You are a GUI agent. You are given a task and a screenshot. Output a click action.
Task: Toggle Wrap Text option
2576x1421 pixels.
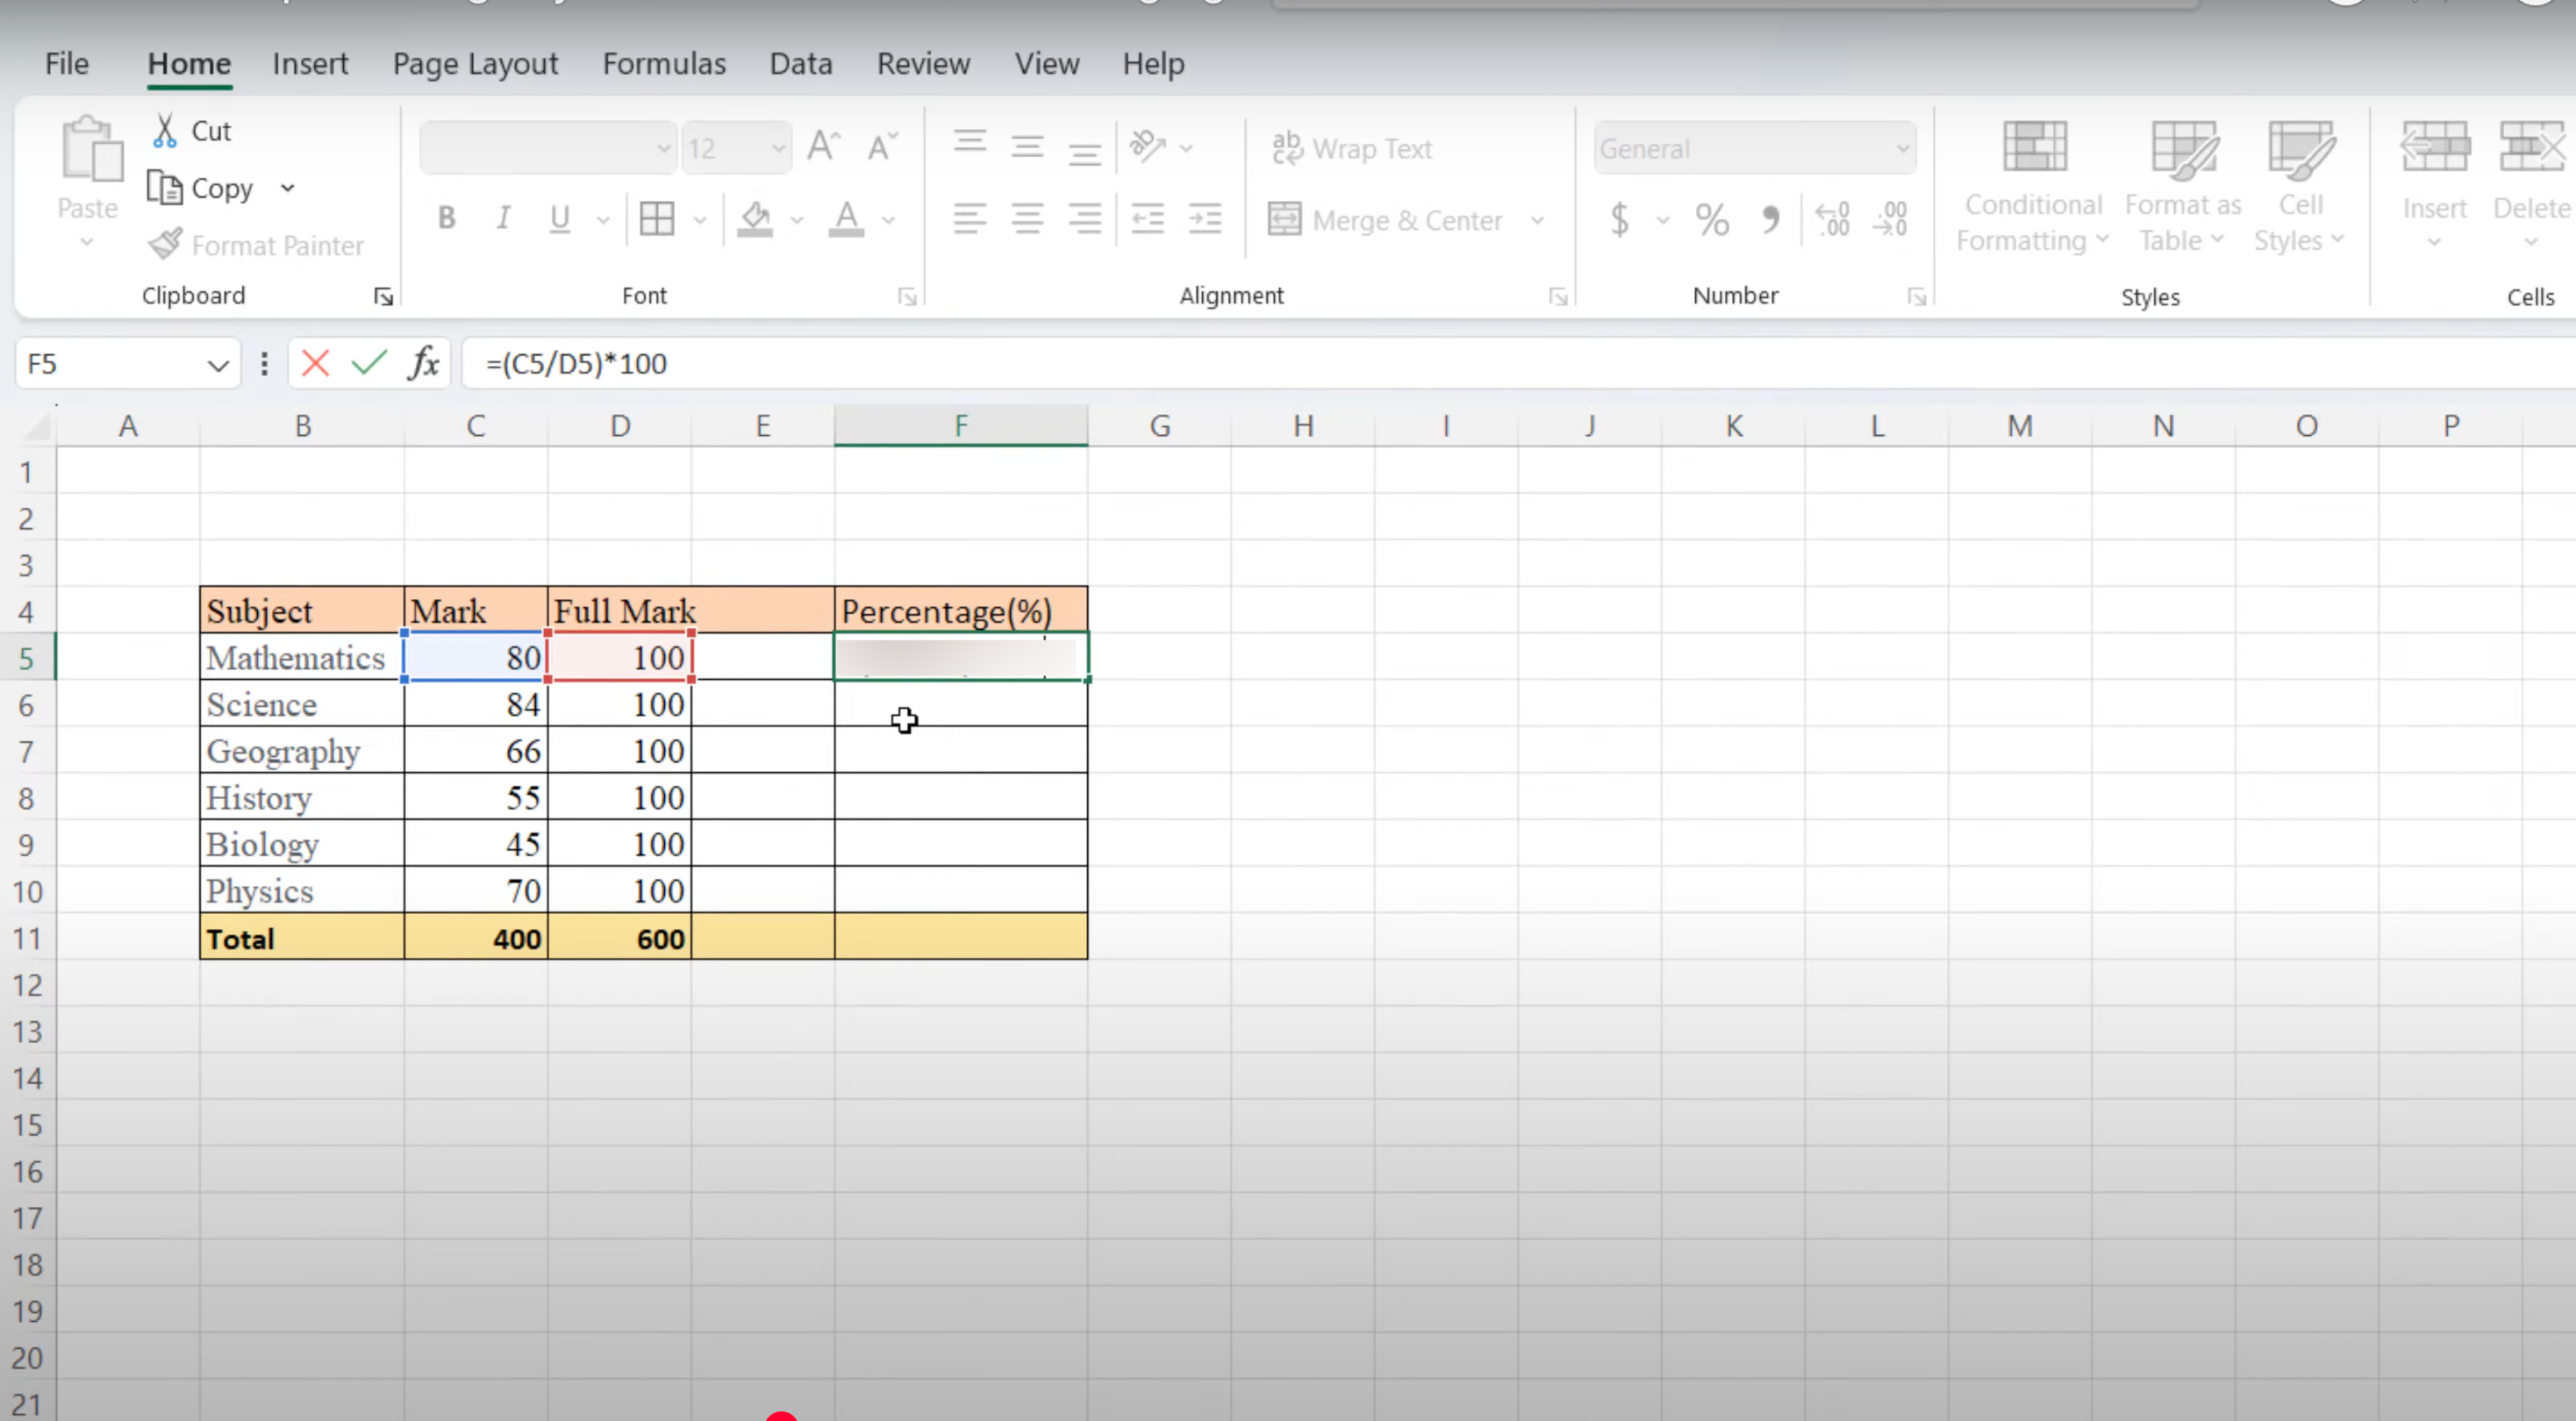[1352, 148]
